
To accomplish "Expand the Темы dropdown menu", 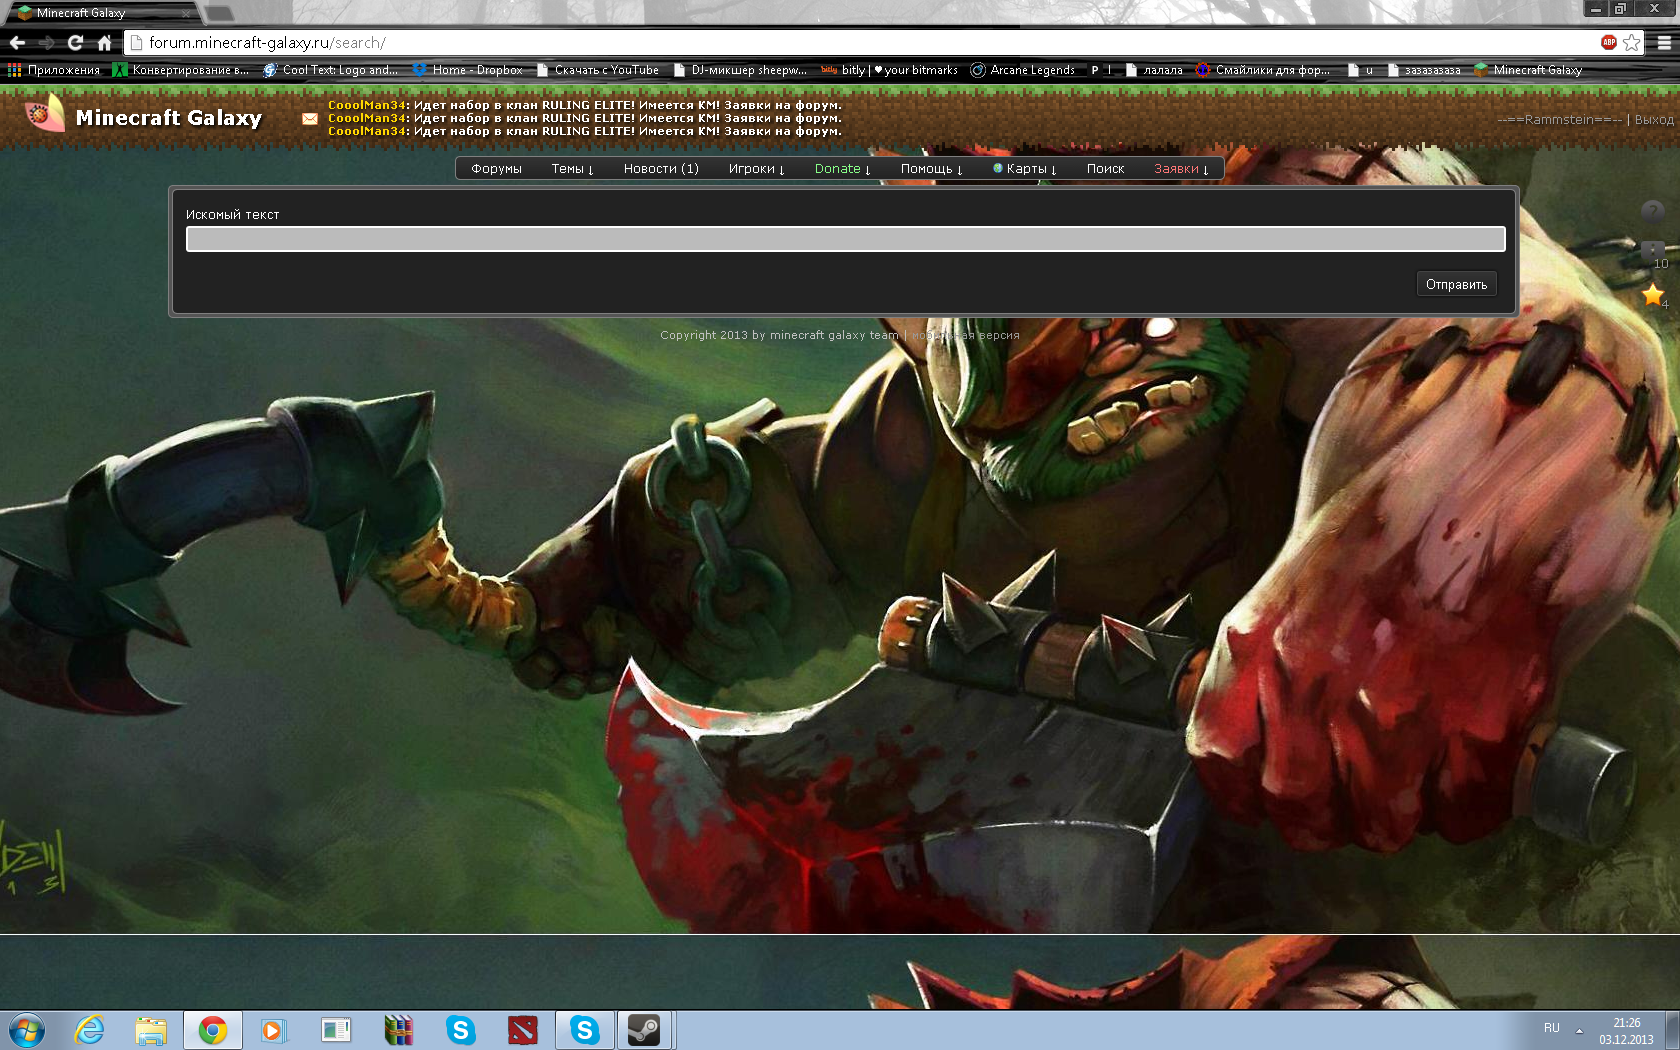I will tap(572, 169).
